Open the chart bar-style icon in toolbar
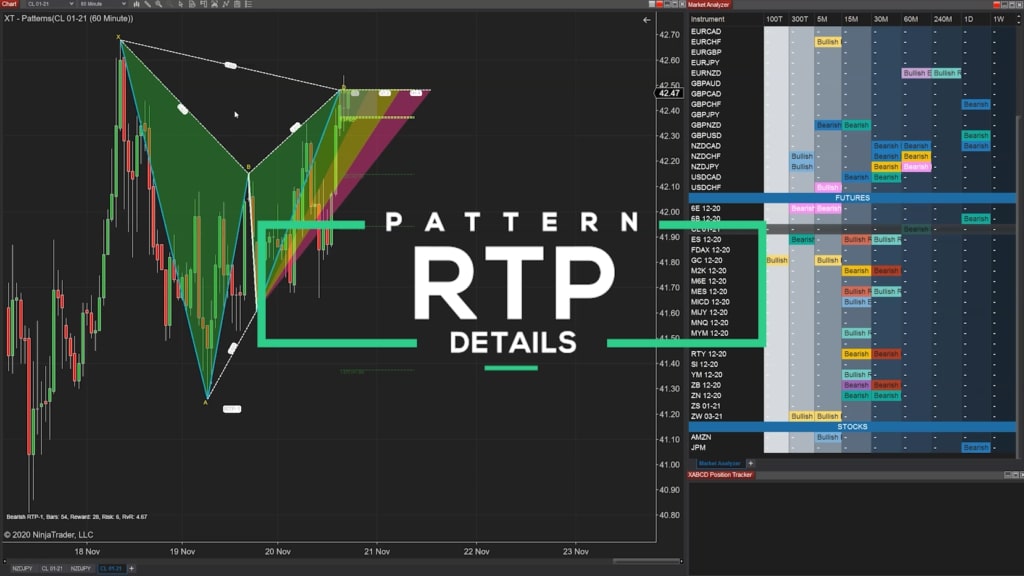 tap(136, 4)
